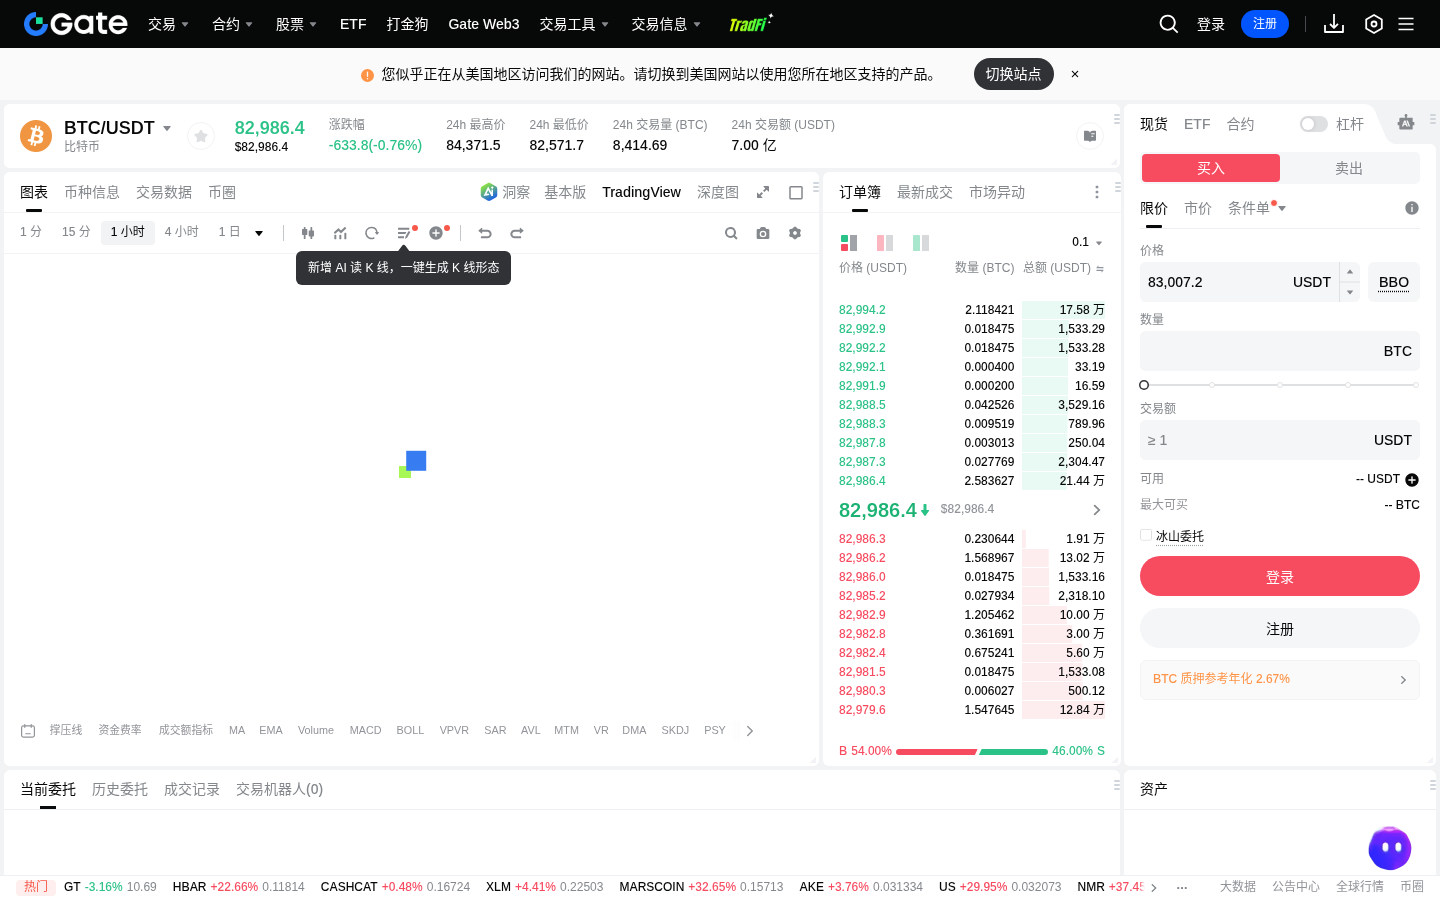Switch to 市场异动 tab
The height and width of the screenshot is (900, 1440).
[997, 192]
